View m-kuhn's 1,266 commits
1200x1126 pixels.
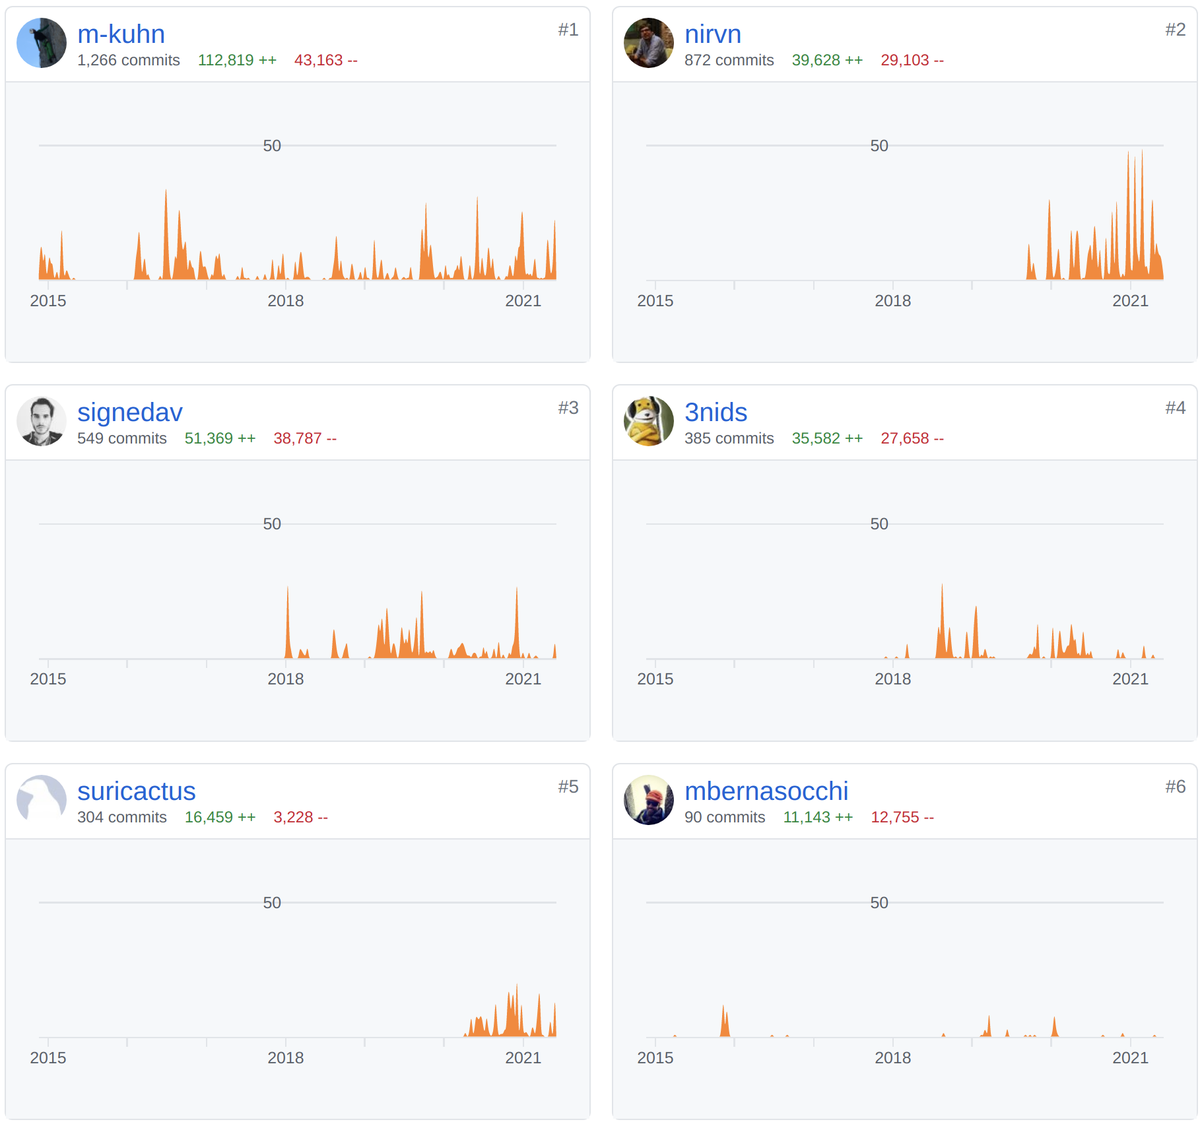(x=128, y=60)
